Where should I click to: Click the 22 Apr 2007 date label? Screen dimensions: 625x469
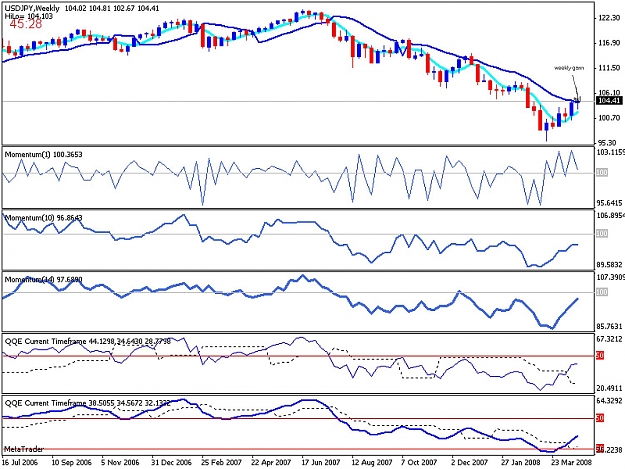click(x=271, y=462)
